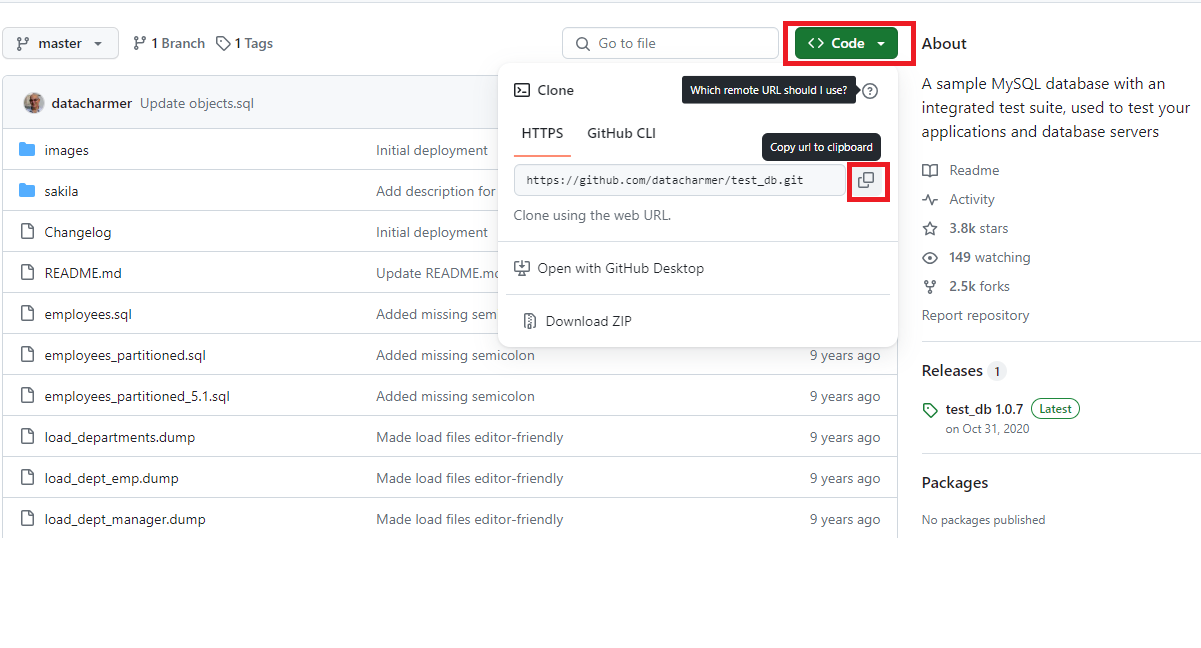The height and width of the screenshot is (648, 1201).
Task: Open the test_db 1.0.7 release
Action: pos(984,409)
